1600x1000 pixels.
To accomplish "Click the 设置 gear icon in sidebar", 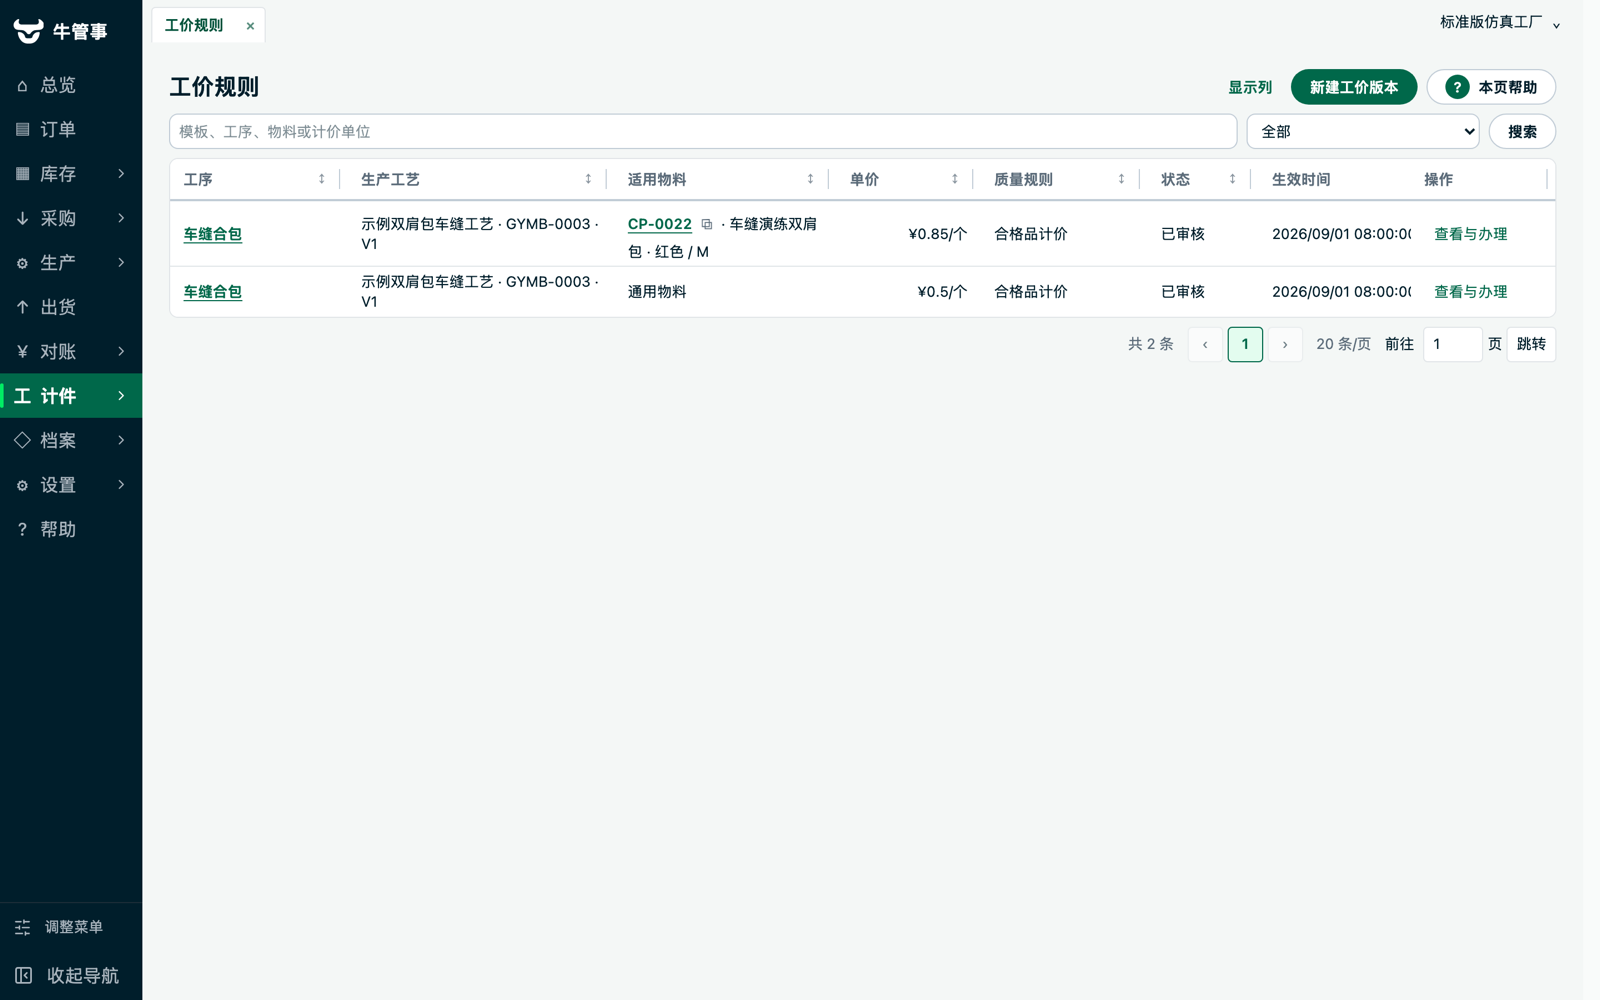I will [22, 485].
